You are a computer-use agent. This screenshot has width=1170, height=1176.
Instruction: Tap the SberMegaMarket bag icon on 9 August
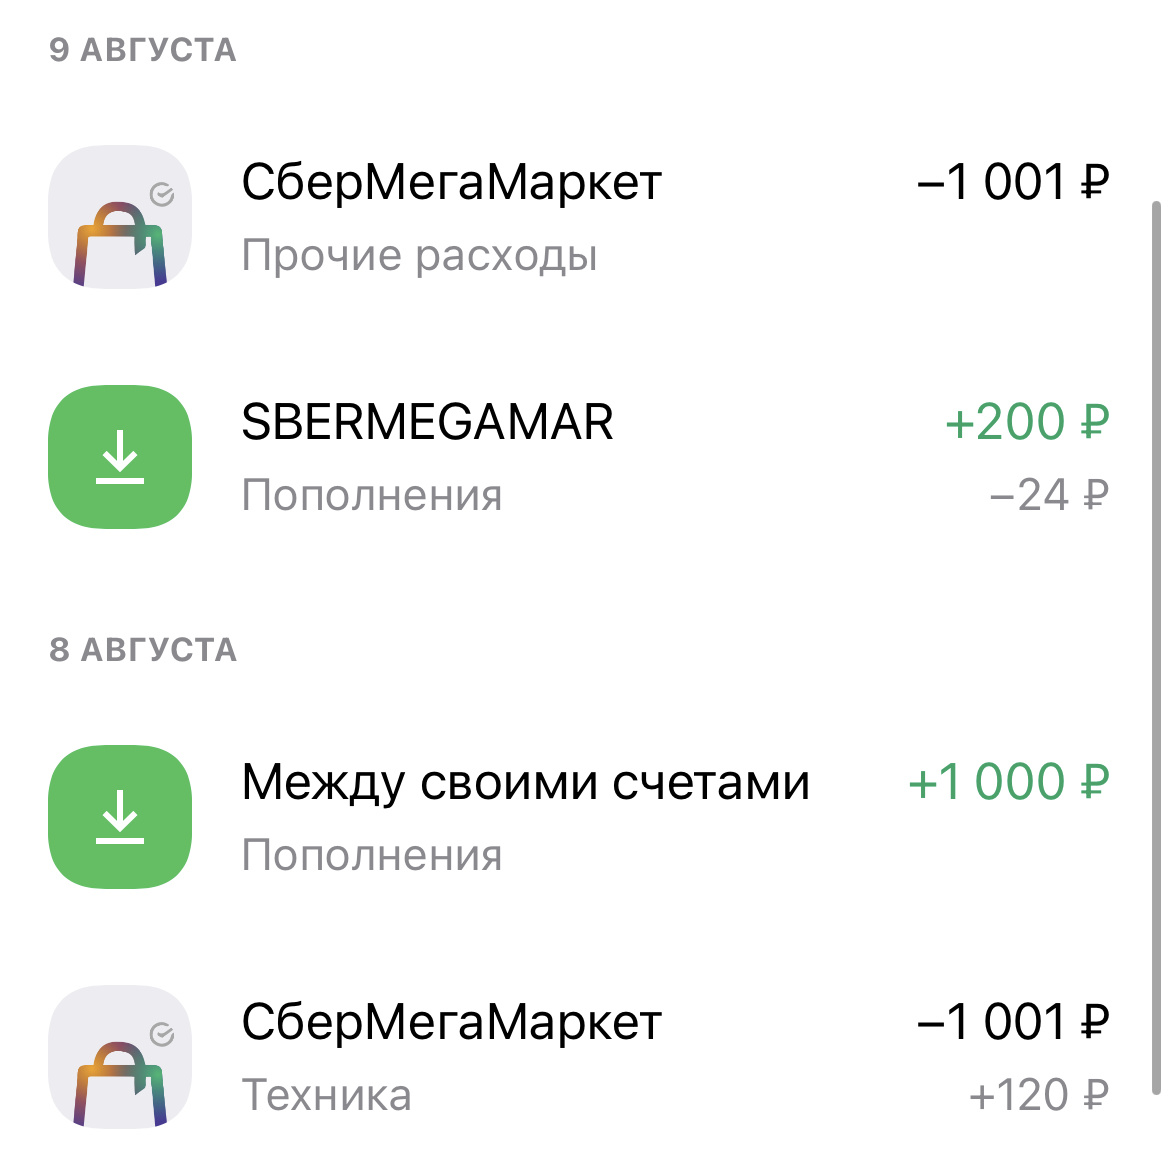click(120, 217)
